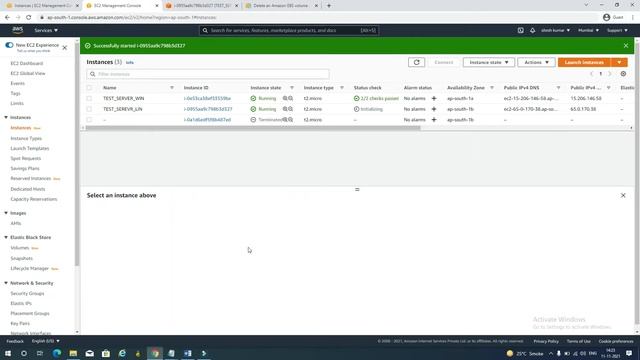Click the horizontal table scrollbar
This screenshot has width=640, height=360.
253,128
